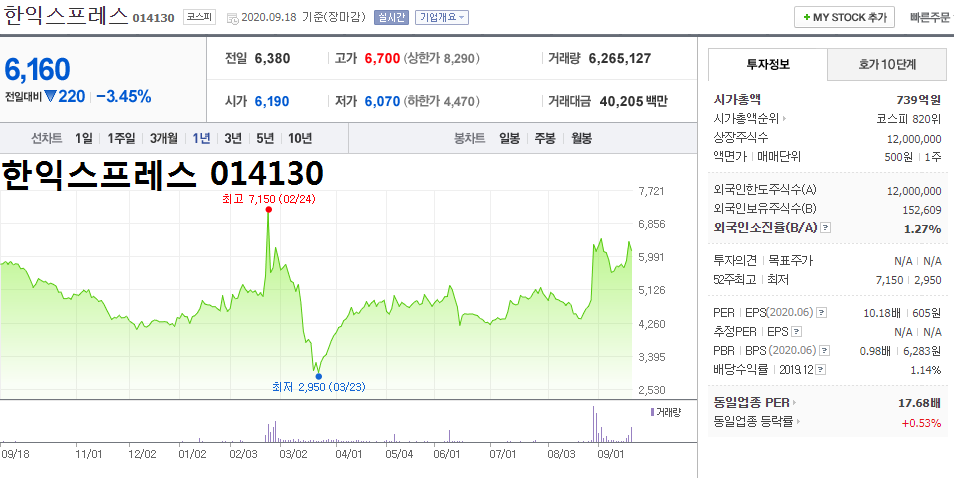Open the 기업개요 dropdown
The width and height of the screenshot is (954, 478).
(442, 18)
